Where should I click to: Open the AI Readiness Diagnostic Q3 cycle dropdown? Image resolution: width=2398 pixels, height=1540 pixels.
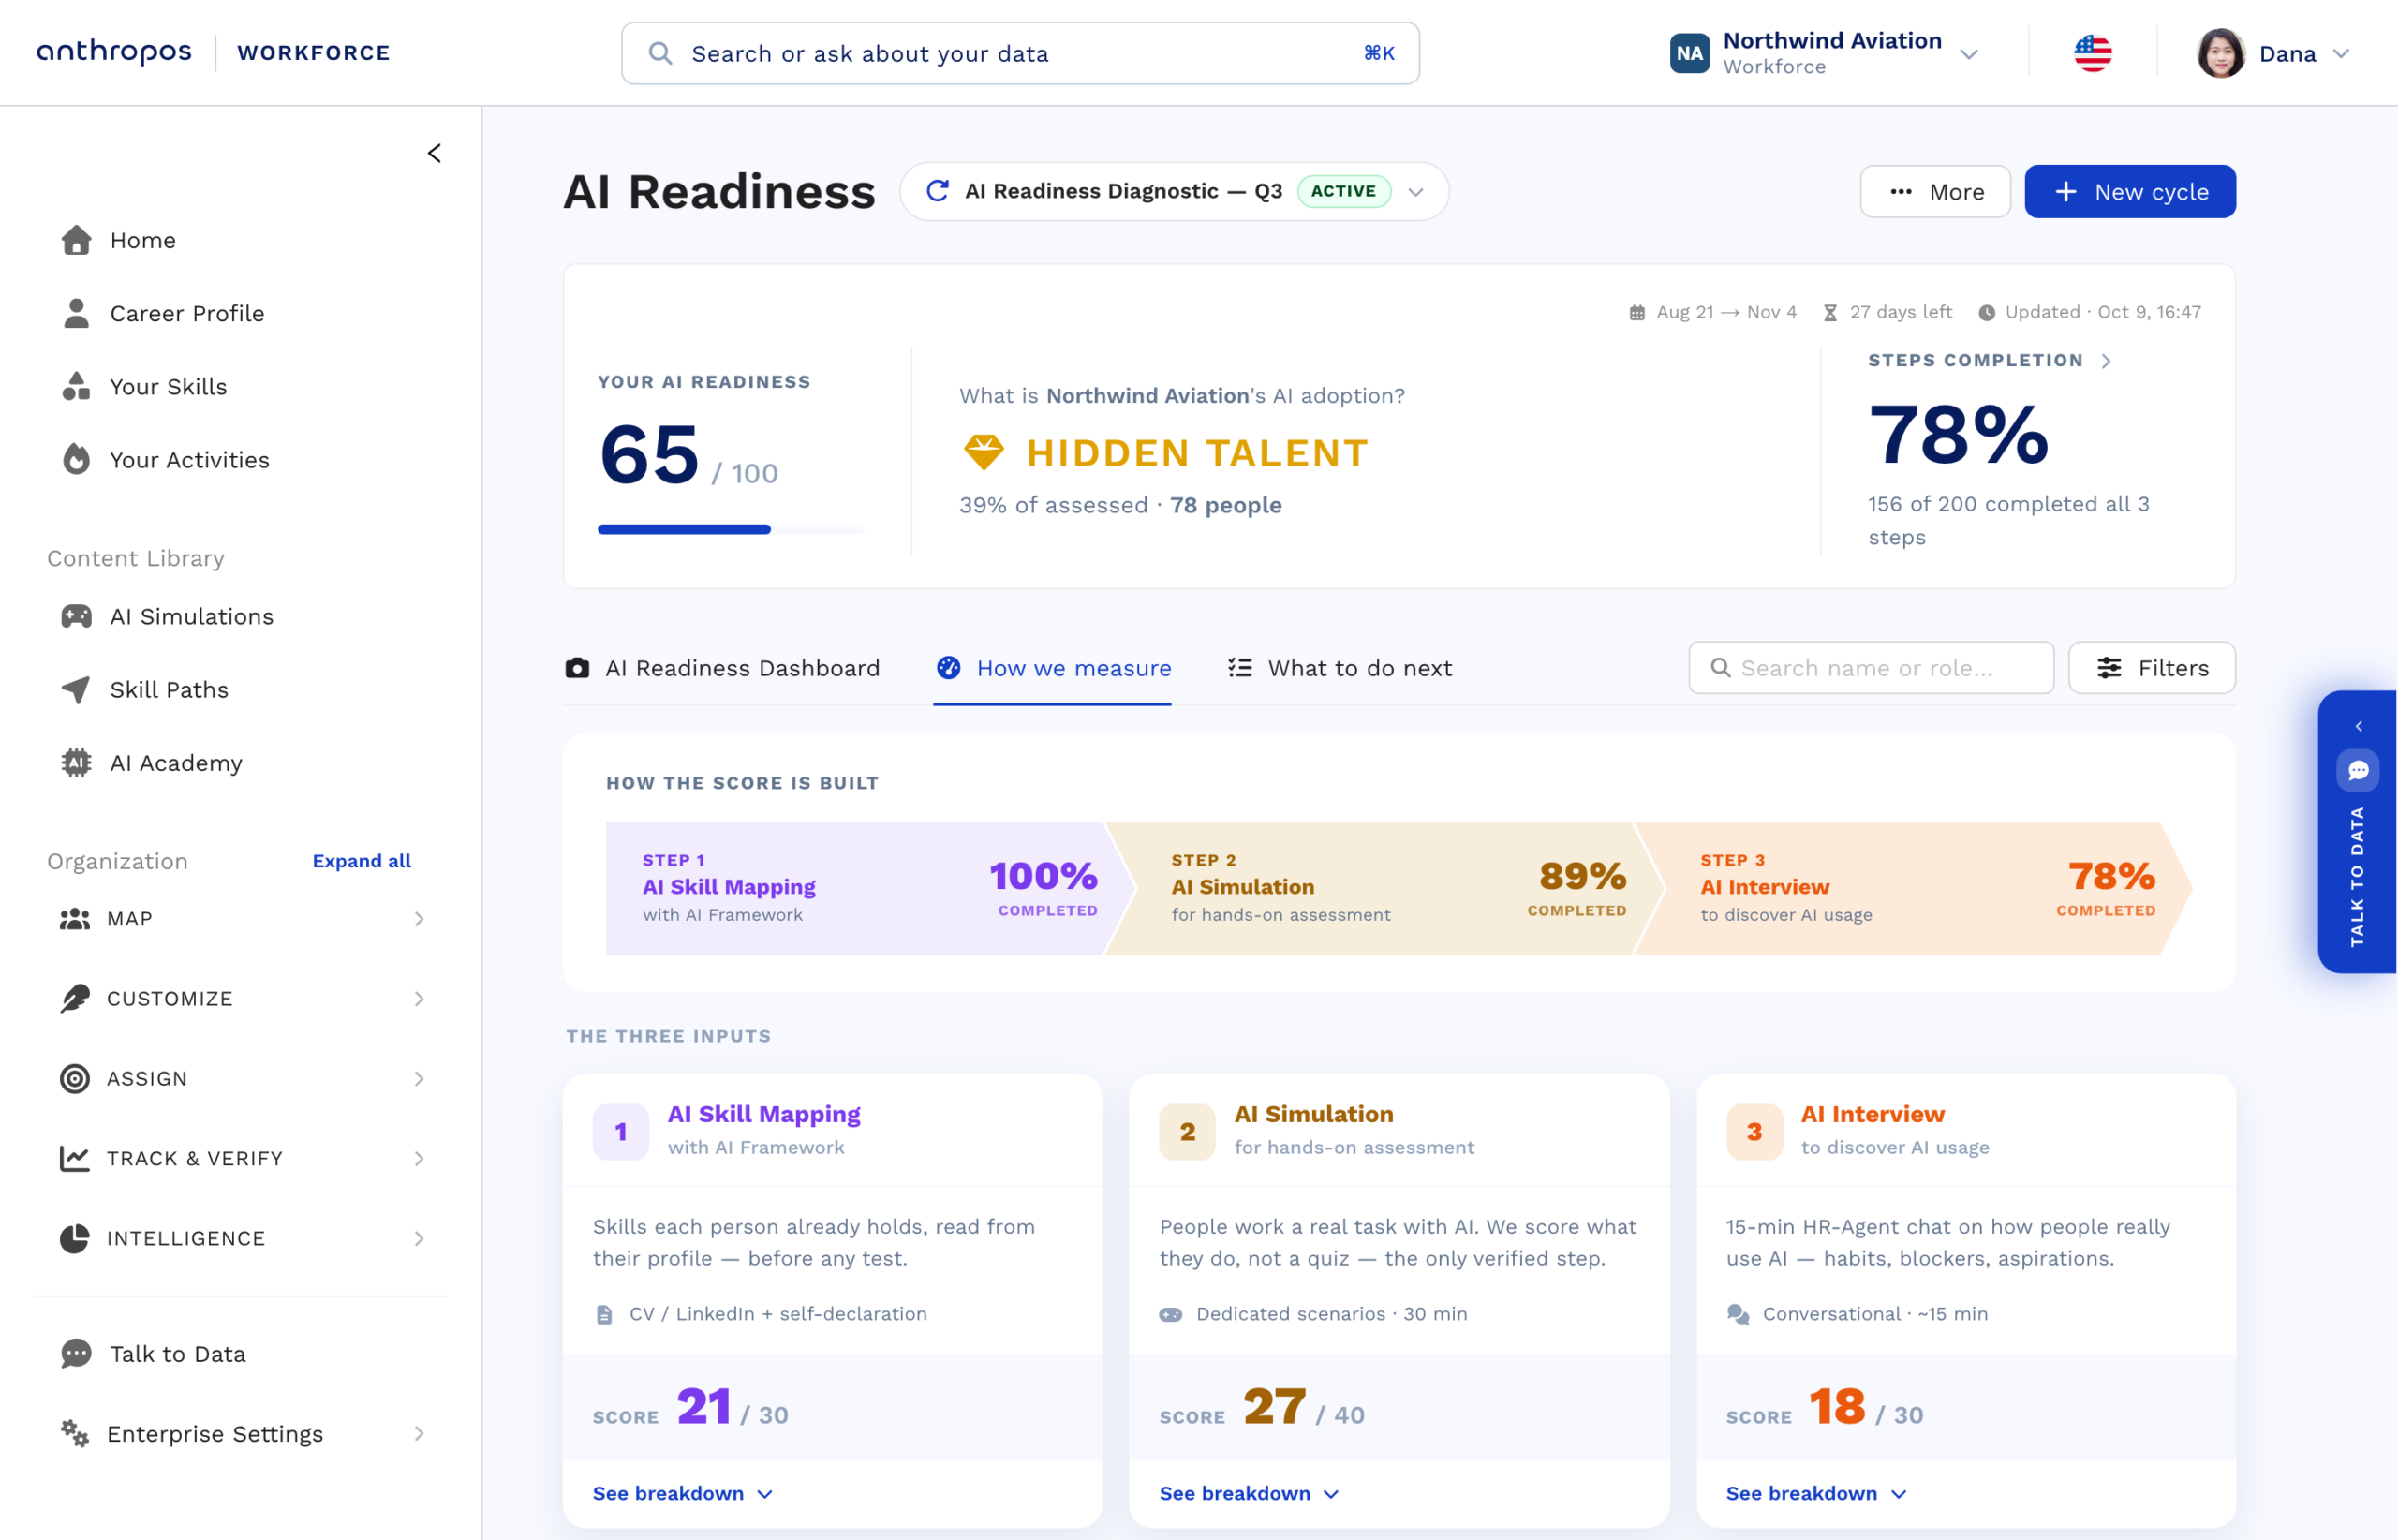[x=1174, y=191]
